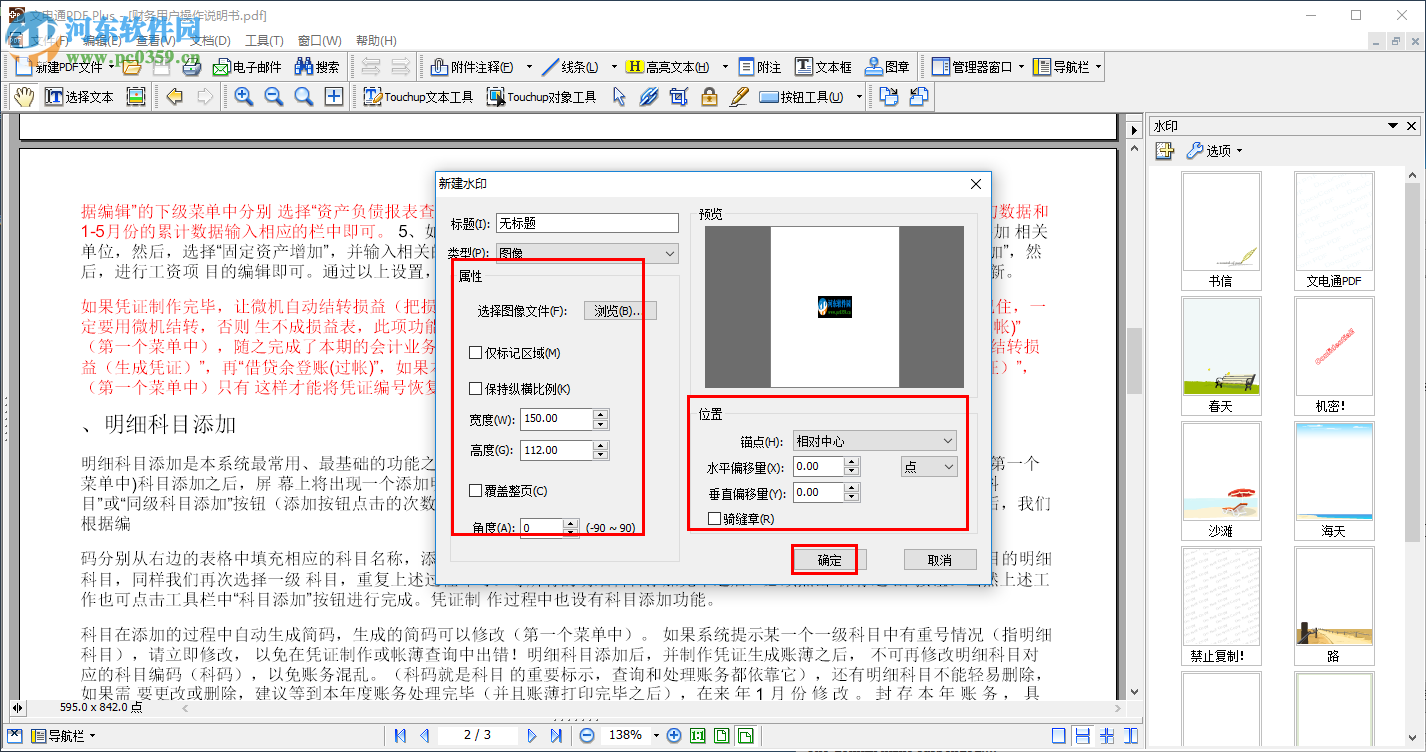Click the 标题 input field 无标题
This screenshot has height=752, width=1426.
[x=588, y=224]
